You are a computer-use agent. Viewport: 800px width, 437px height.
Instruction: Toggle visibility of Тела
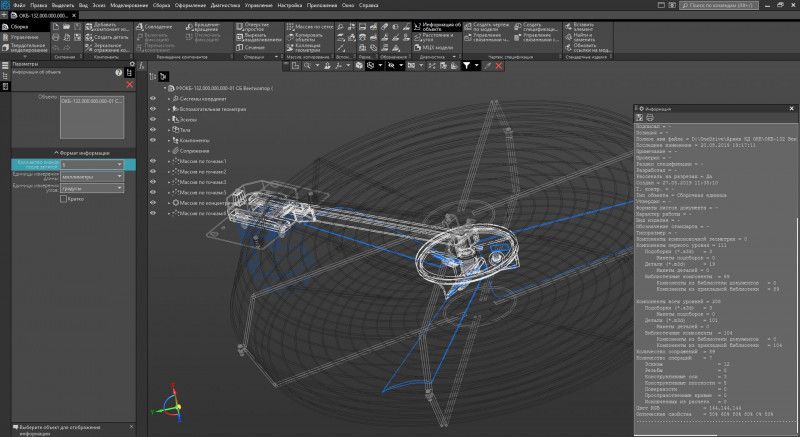(153, 130)
